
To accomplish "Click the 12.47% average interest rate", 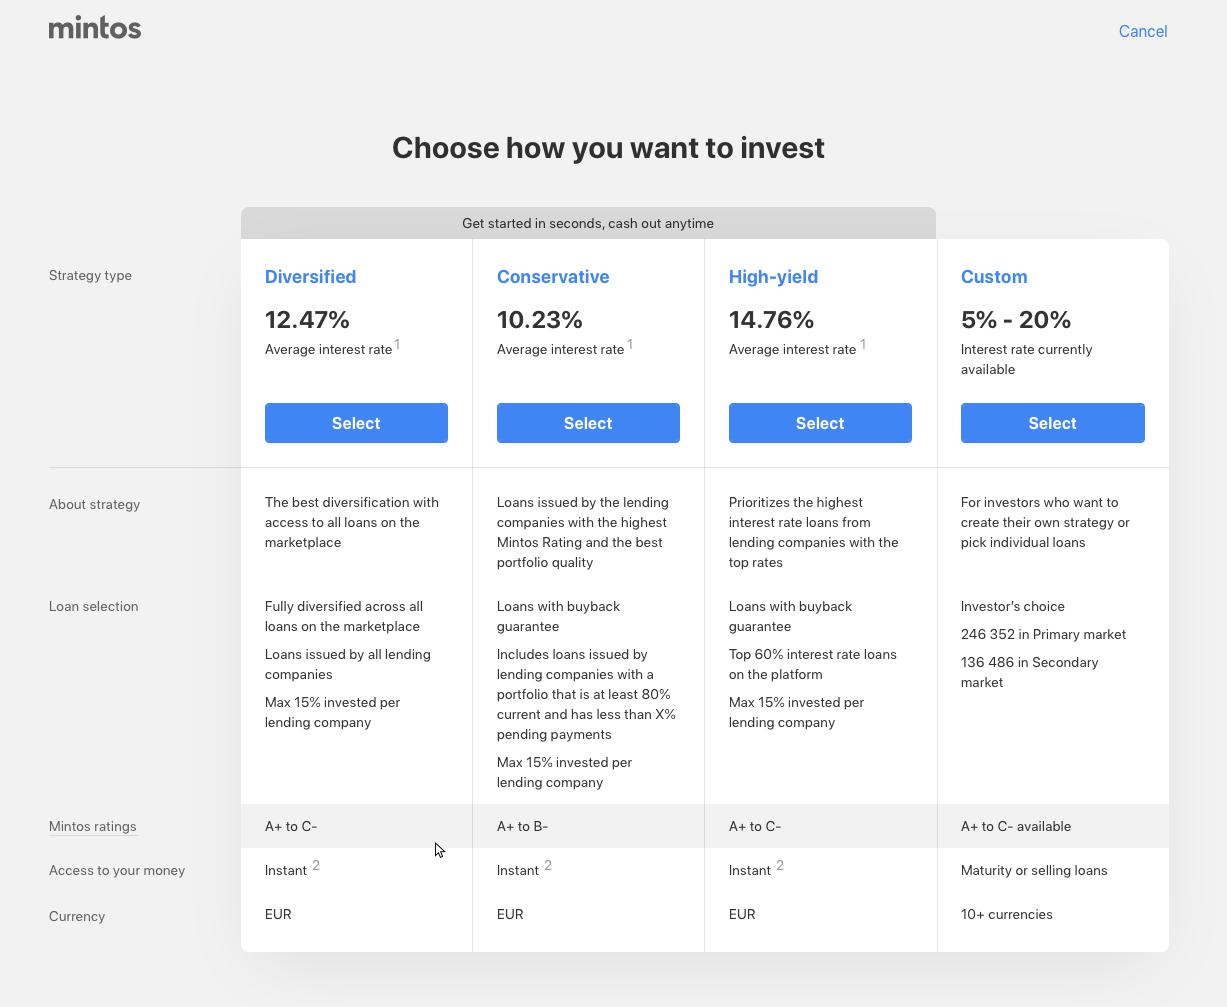I will [307, 320].
